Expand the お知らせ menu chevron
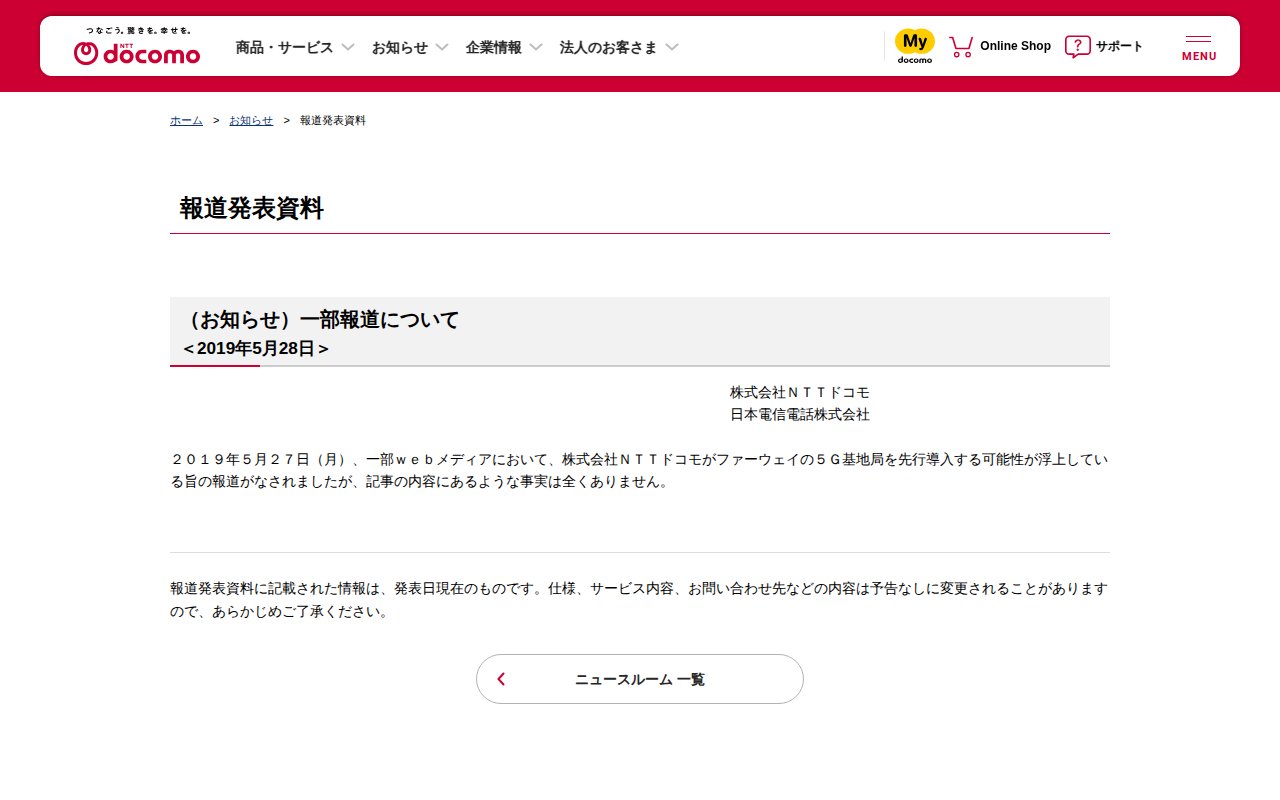This screenshot has width=1280, height=800. tap(442, 47)
